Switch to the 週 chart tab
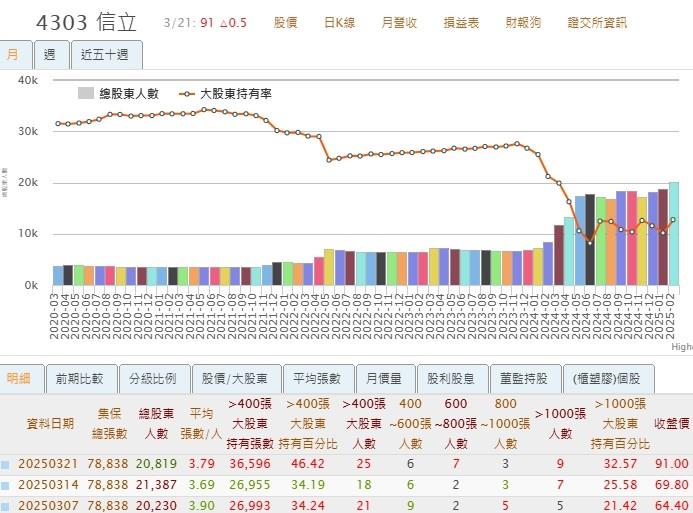Viewport: 693px width, 513px height. tap(52, 55)
